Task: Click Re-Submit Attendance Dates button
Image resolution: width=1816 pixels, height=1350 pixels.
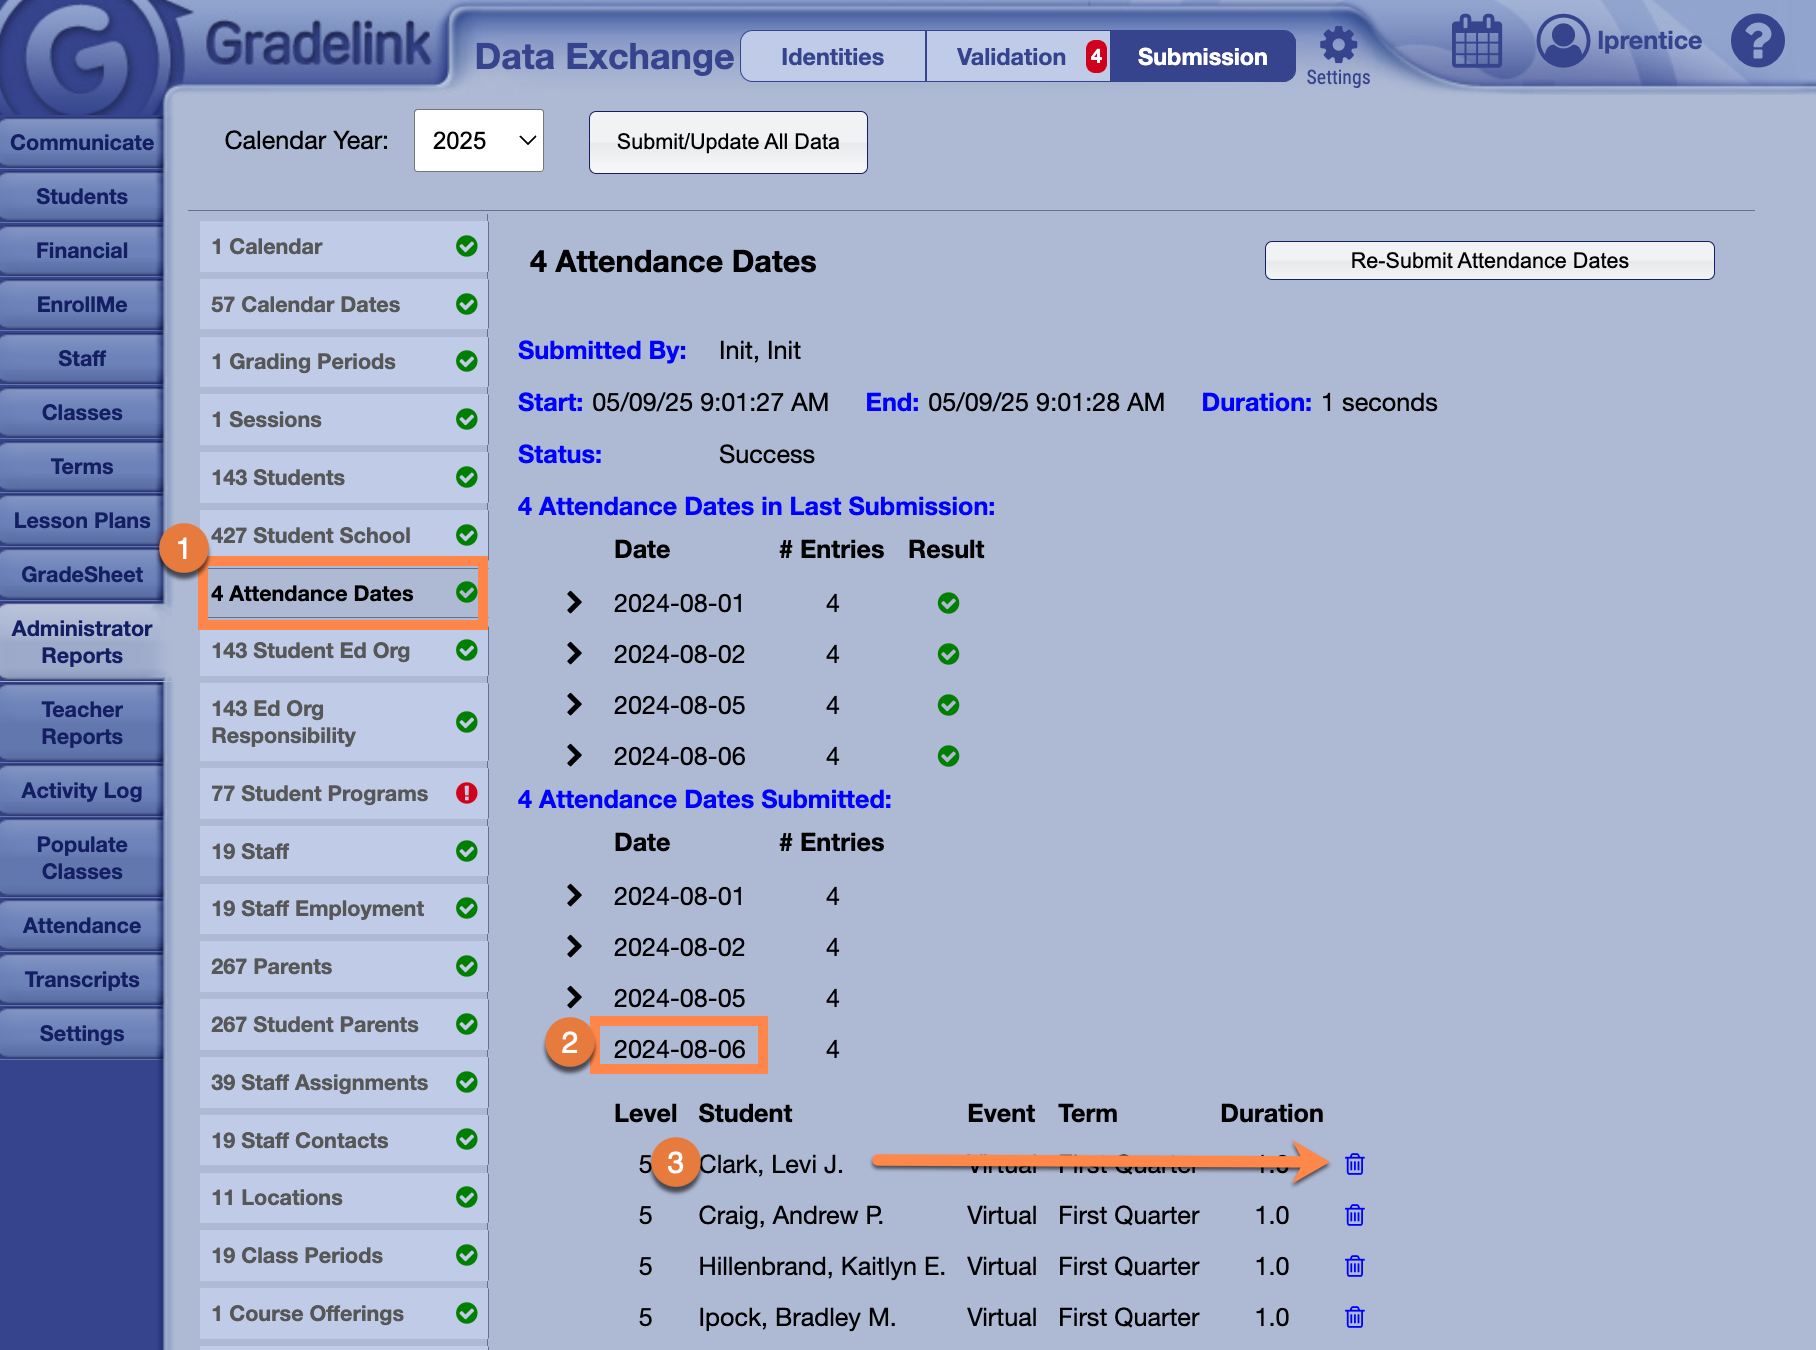Action: point(1489,261)
